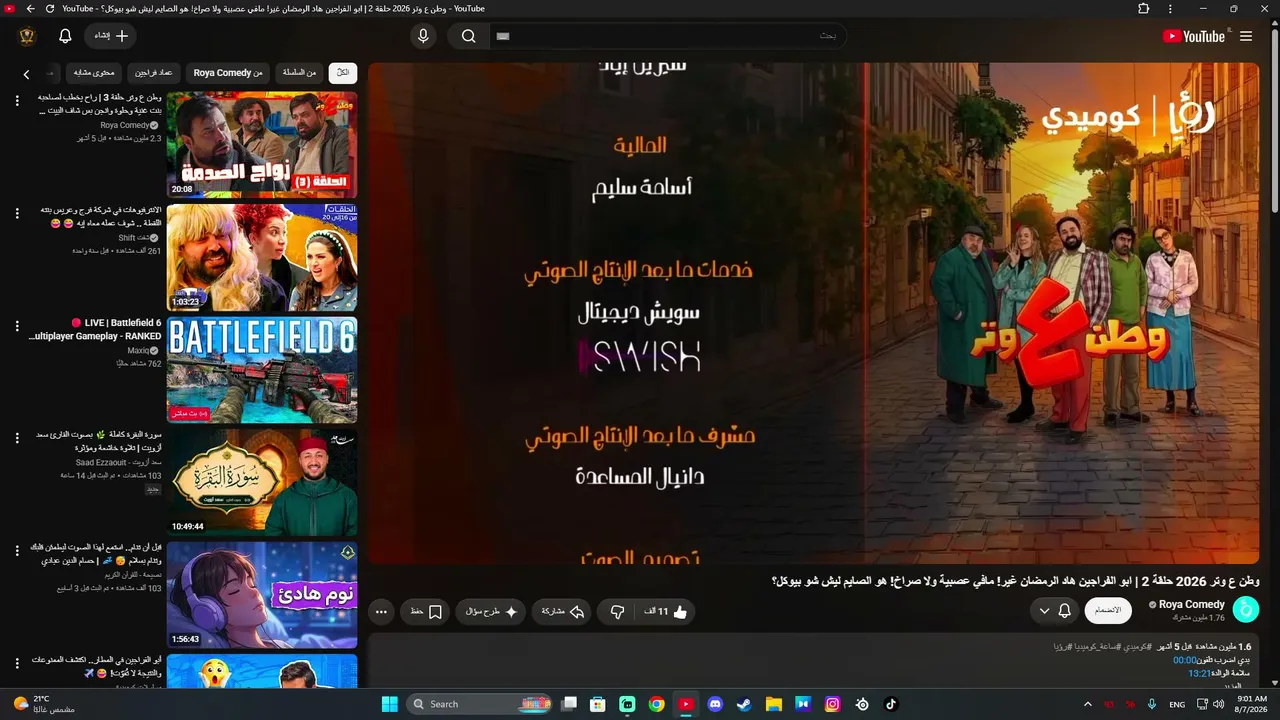Select the 'عماد فراجين' filter chip
Image resolution: width=1280 pixels, height=720 pixels.
pos(154,73)
